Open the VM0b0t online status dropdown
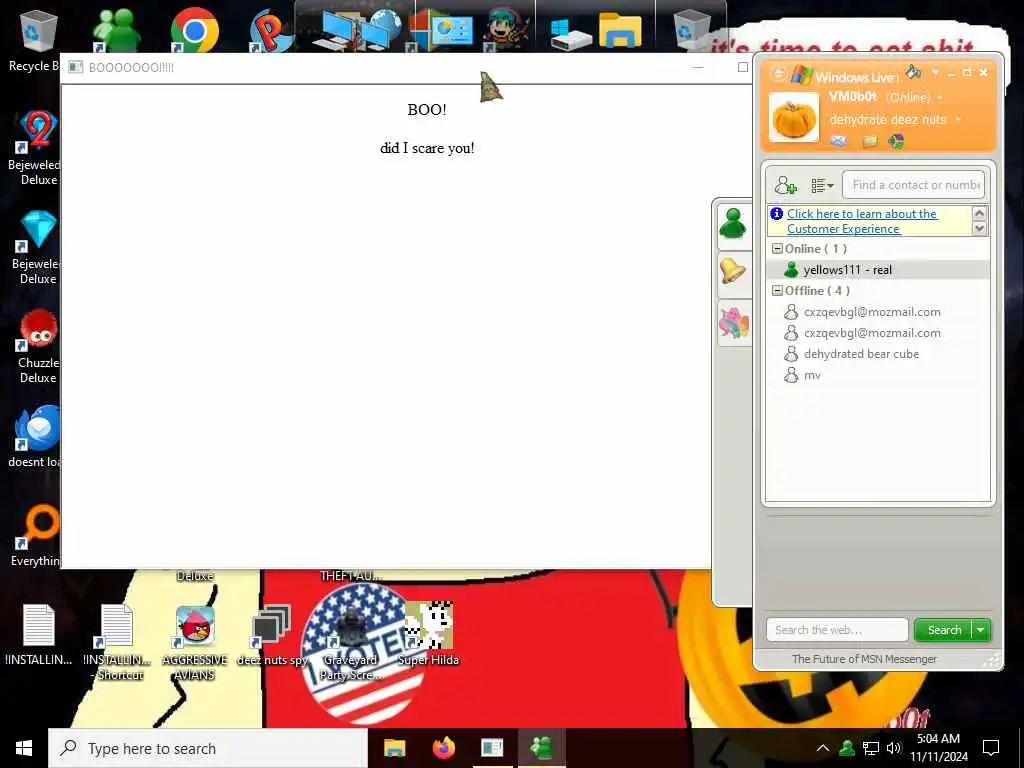The image size is (1024, 768). point(940,98)
